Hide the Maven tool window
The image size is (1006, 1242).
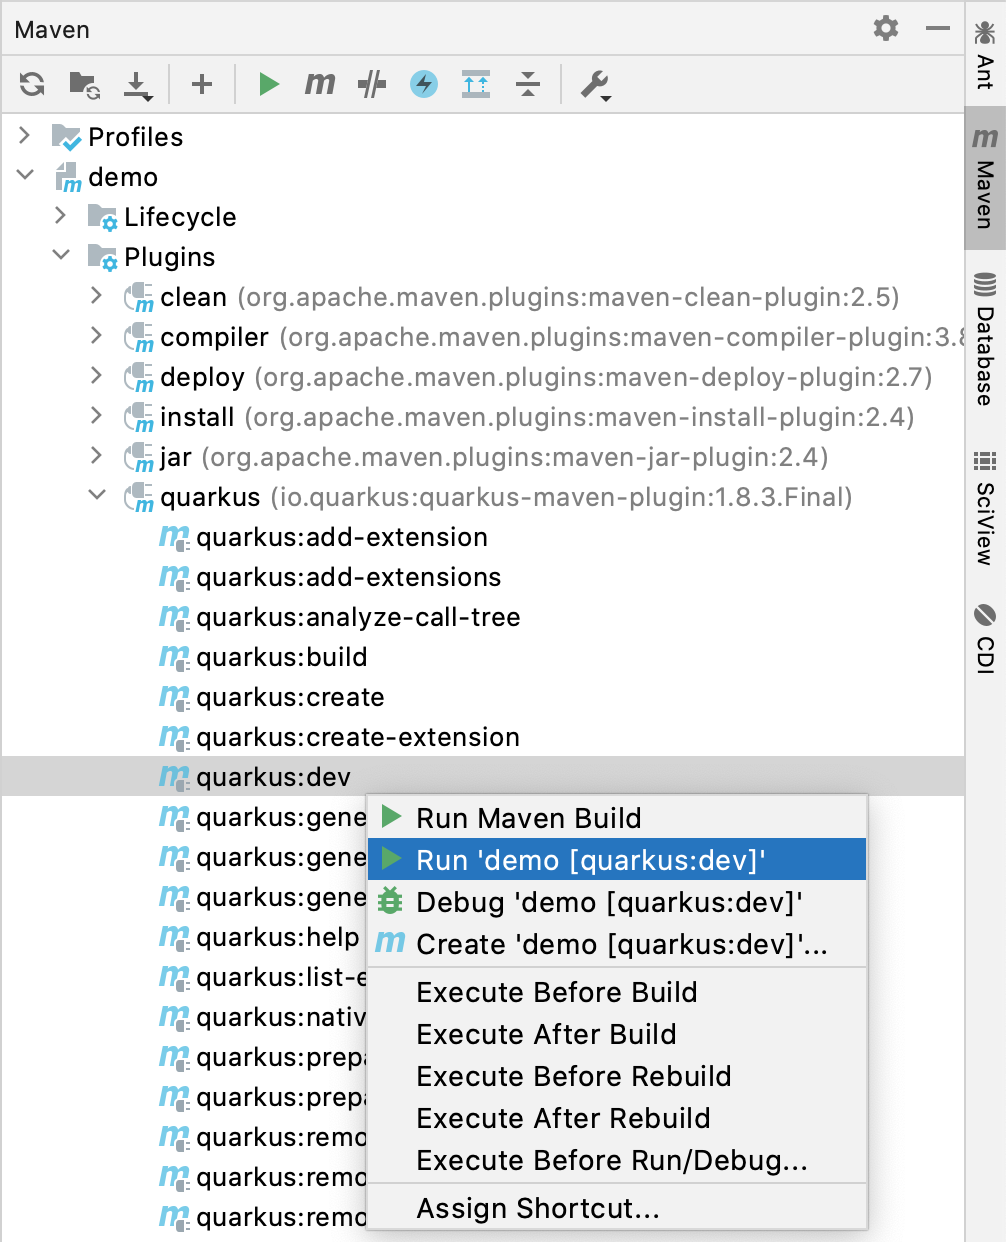938,28
